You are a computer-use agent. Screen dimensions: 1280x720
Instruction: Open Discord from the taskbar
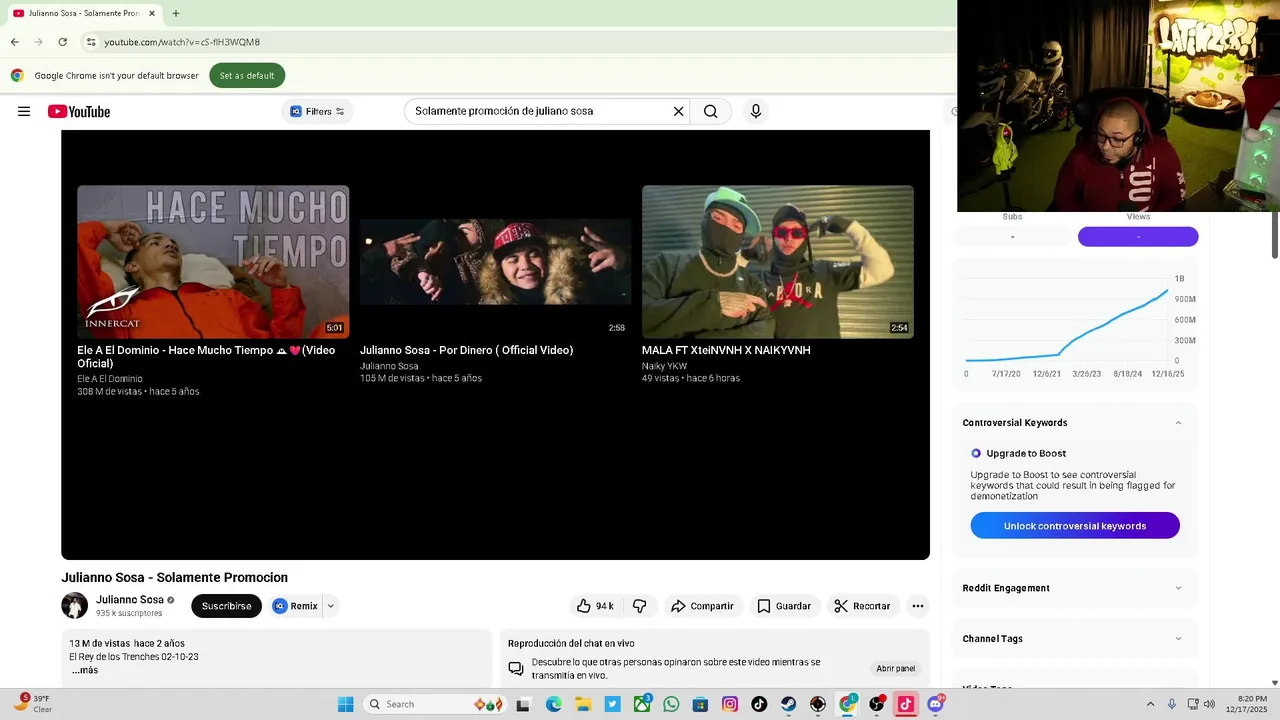point(935,704)
